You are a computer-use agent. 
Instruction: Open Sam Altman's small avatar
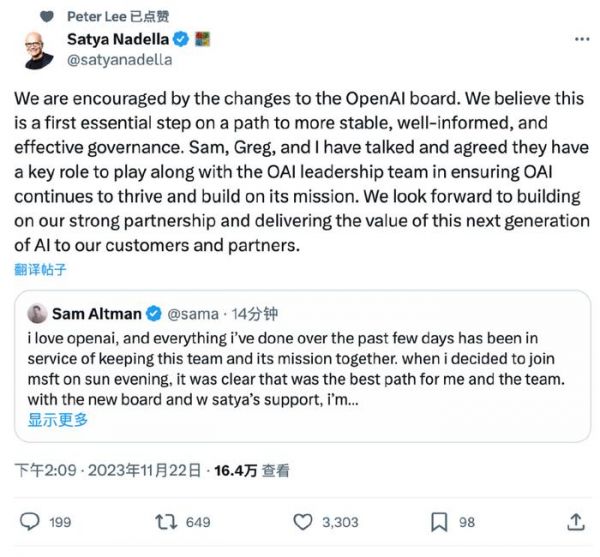36,314
